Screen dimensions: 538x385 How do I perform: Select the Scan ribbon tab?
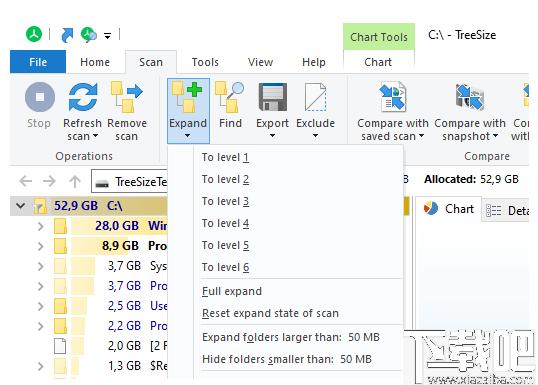(151, 62)
